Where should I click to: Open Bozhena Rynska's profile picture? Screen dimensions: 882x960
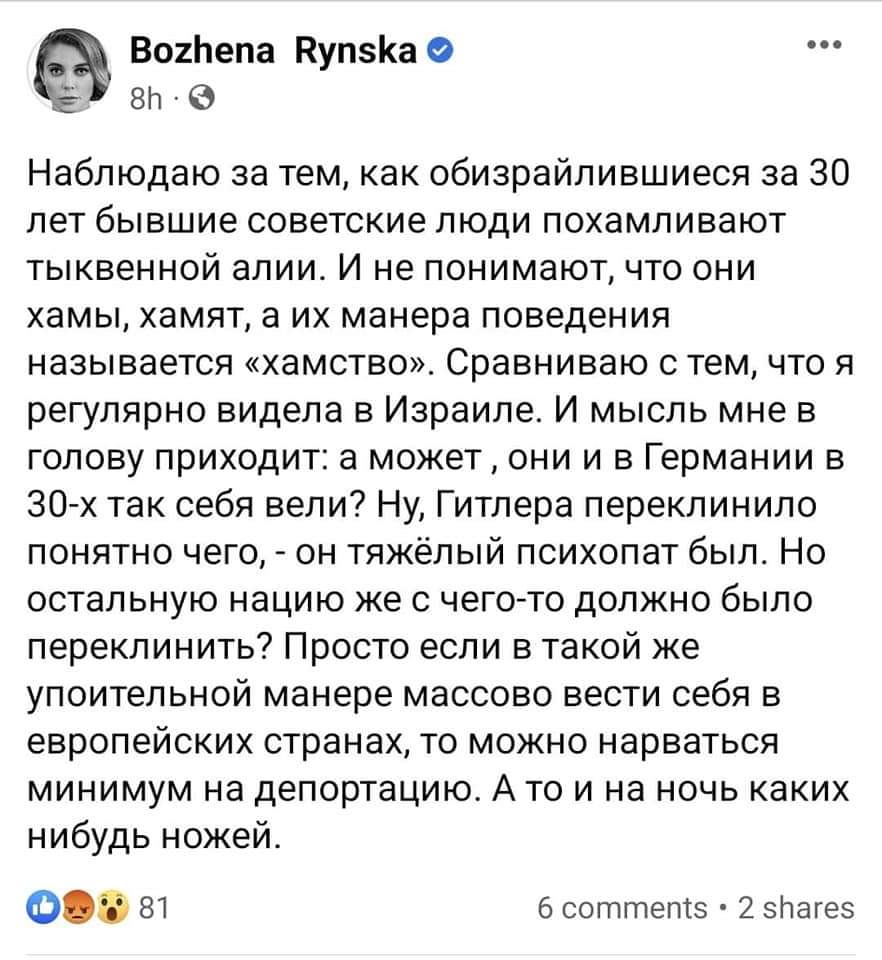69,71
